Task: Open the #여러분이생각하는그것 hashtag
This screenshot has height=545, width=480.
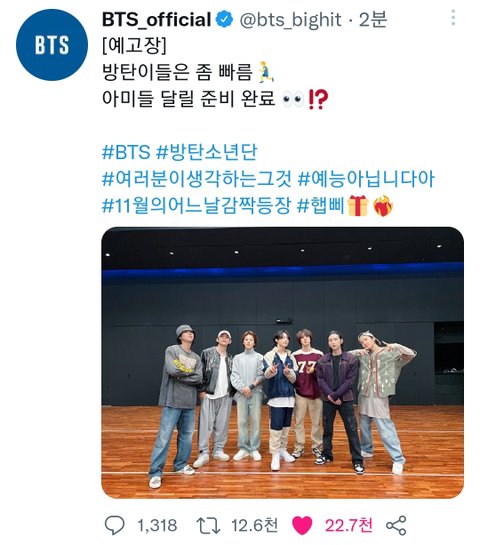Action: tap(197, 179)
